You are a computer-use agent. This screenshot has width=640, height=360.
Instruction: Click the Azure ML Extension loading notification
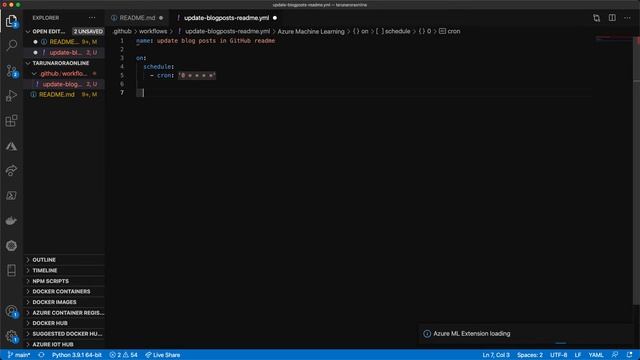(x=527, y=334)
